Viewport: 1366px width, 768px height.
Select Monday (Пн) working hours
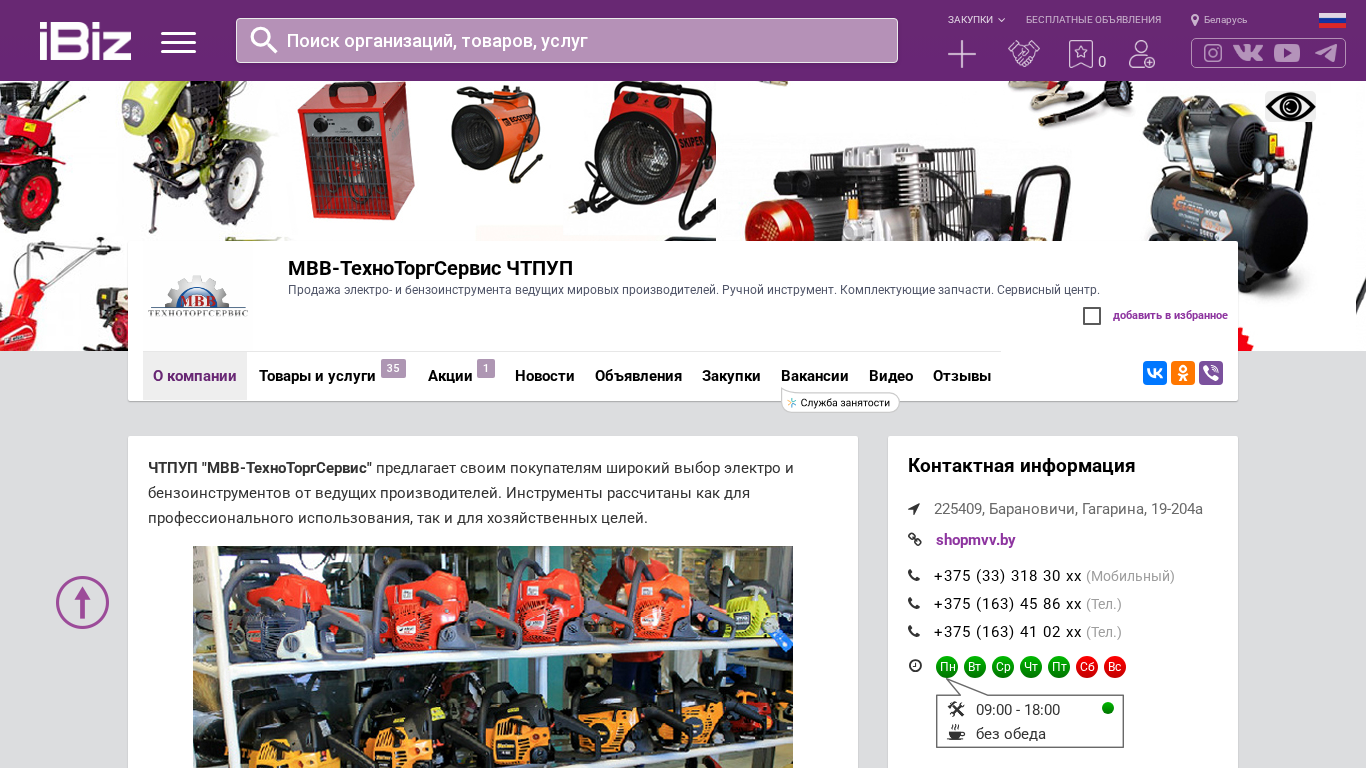point(947,667)
